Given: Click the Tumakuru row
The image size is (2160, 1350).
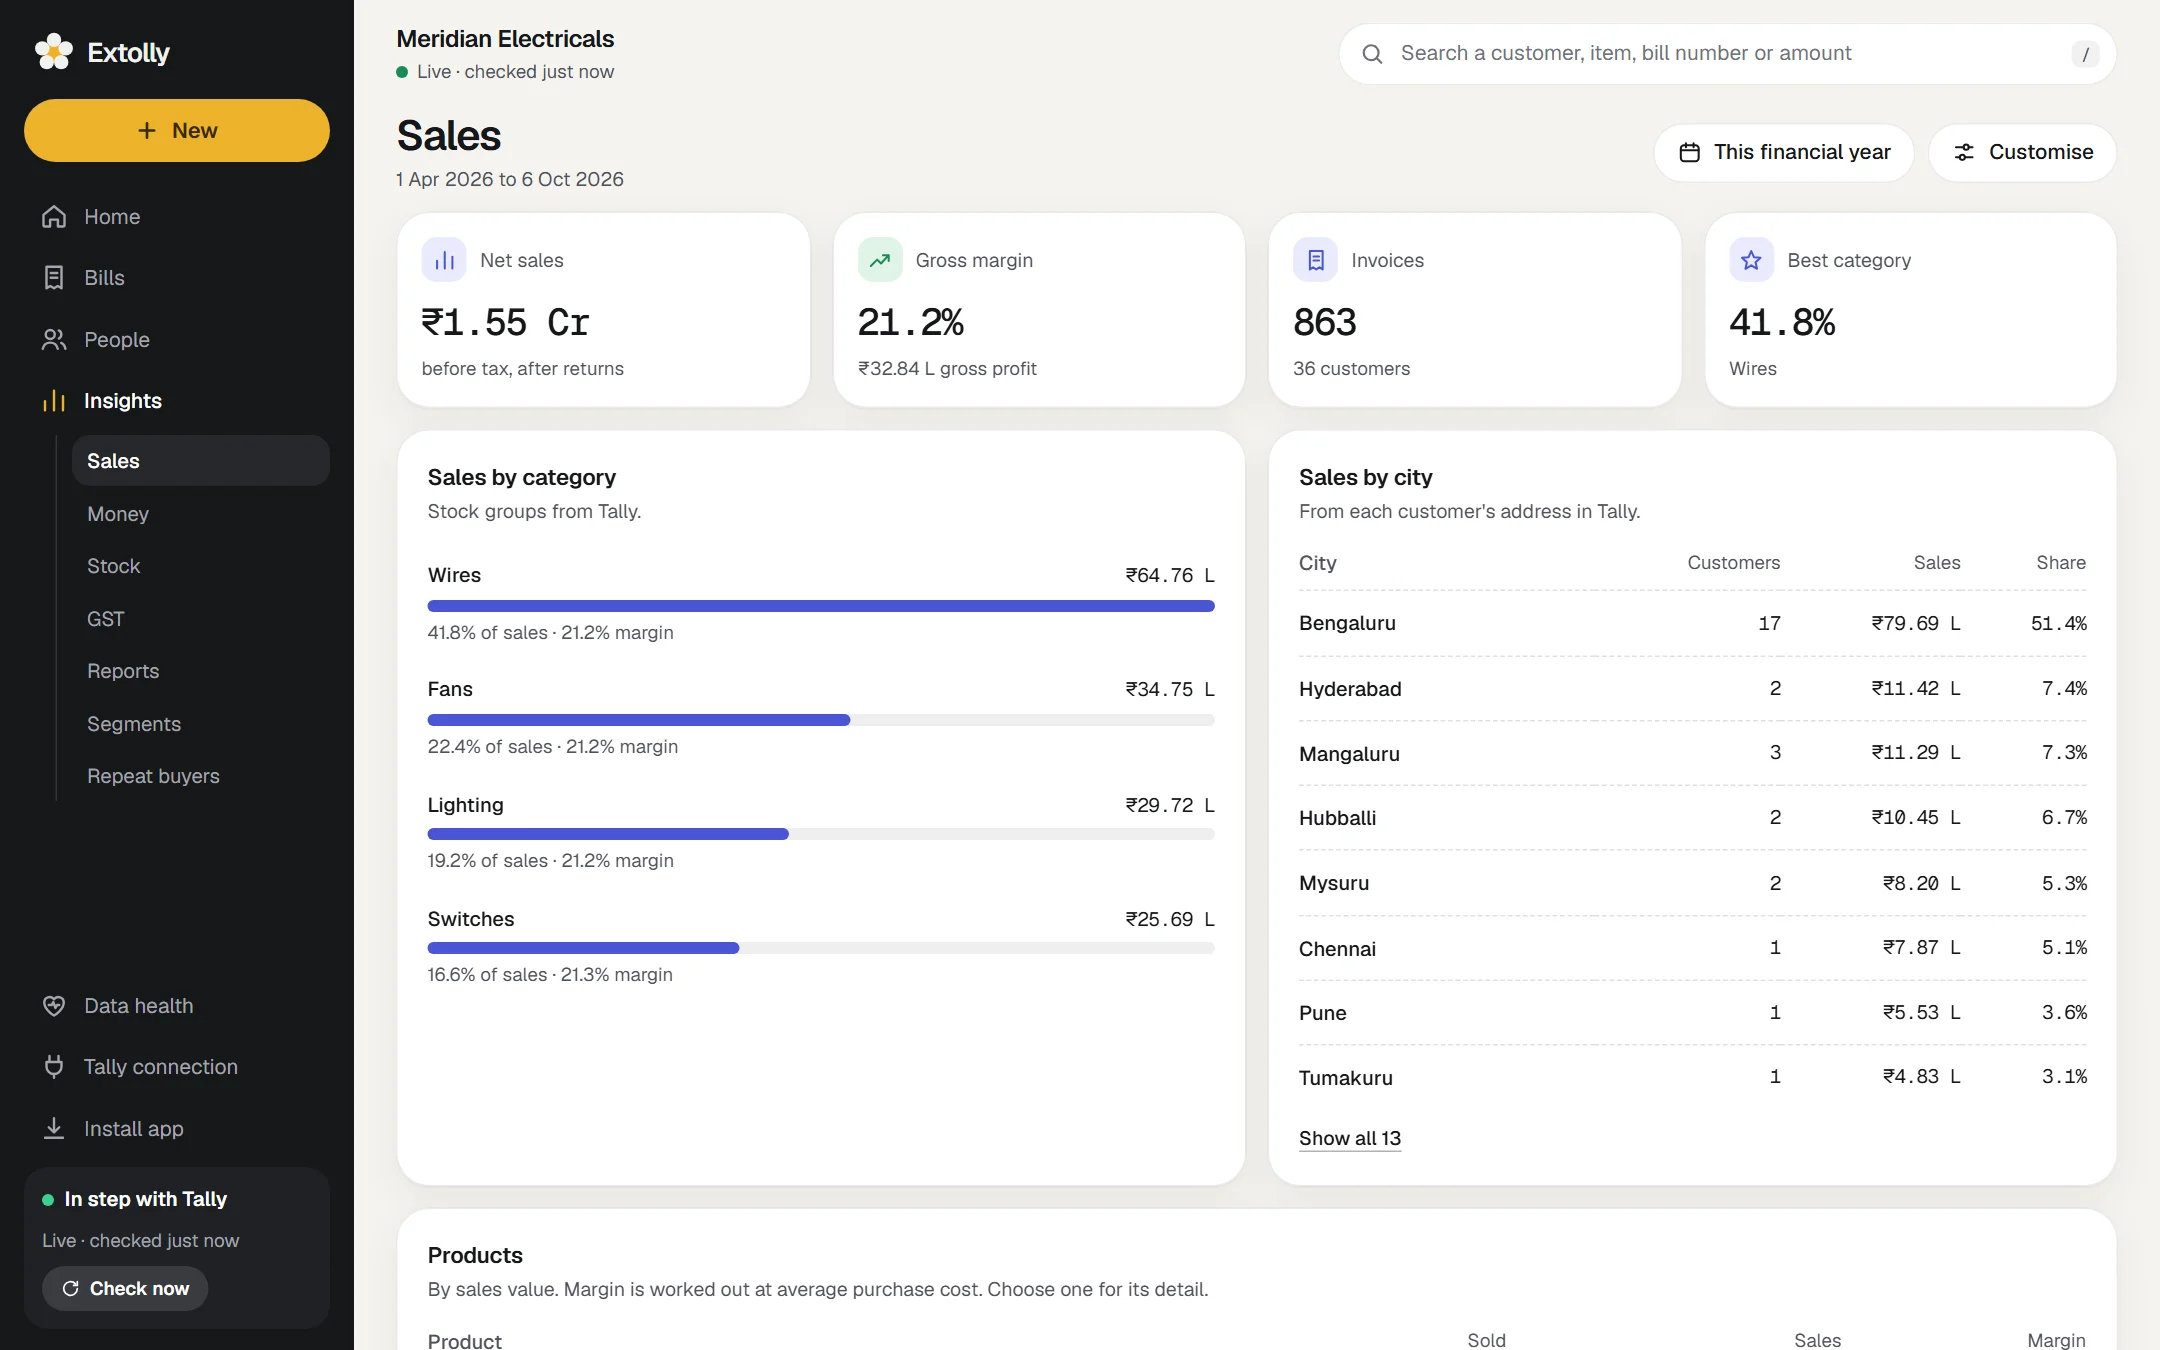Looking at the screenshot, I should [x=1692, y=1077].
